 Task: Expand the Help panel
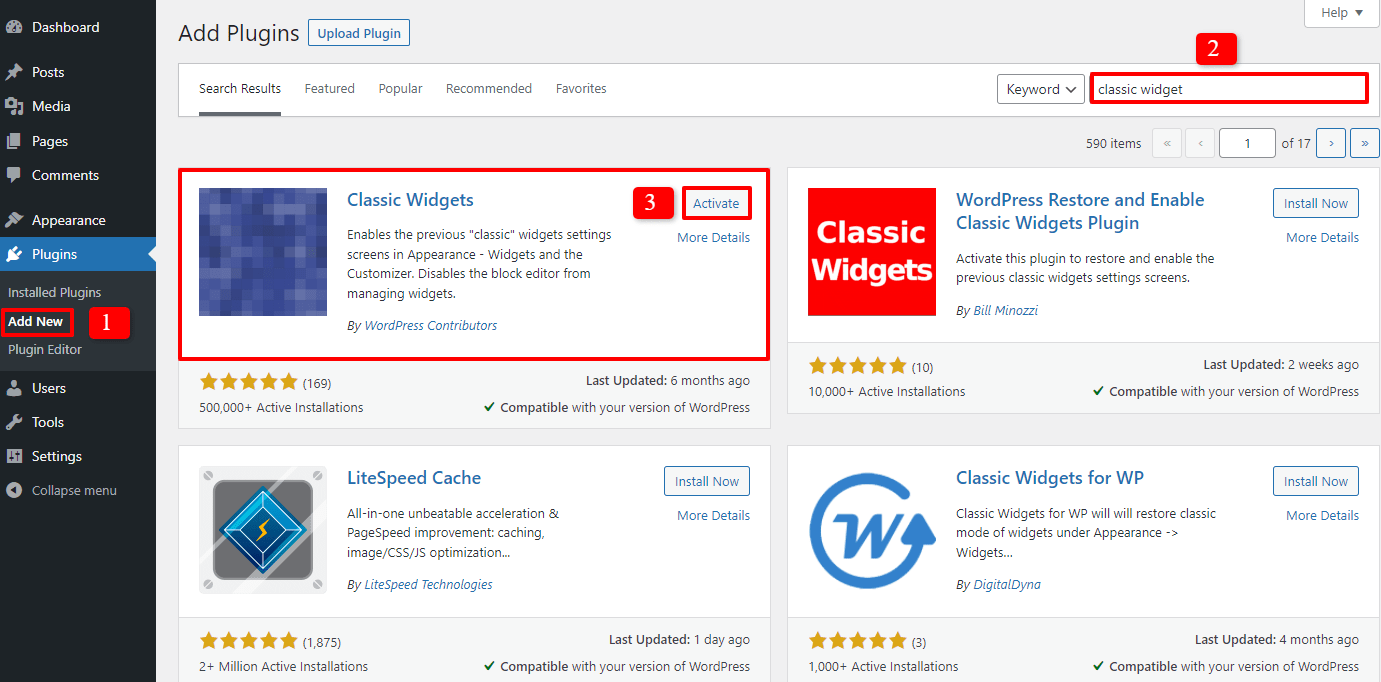1340,13
